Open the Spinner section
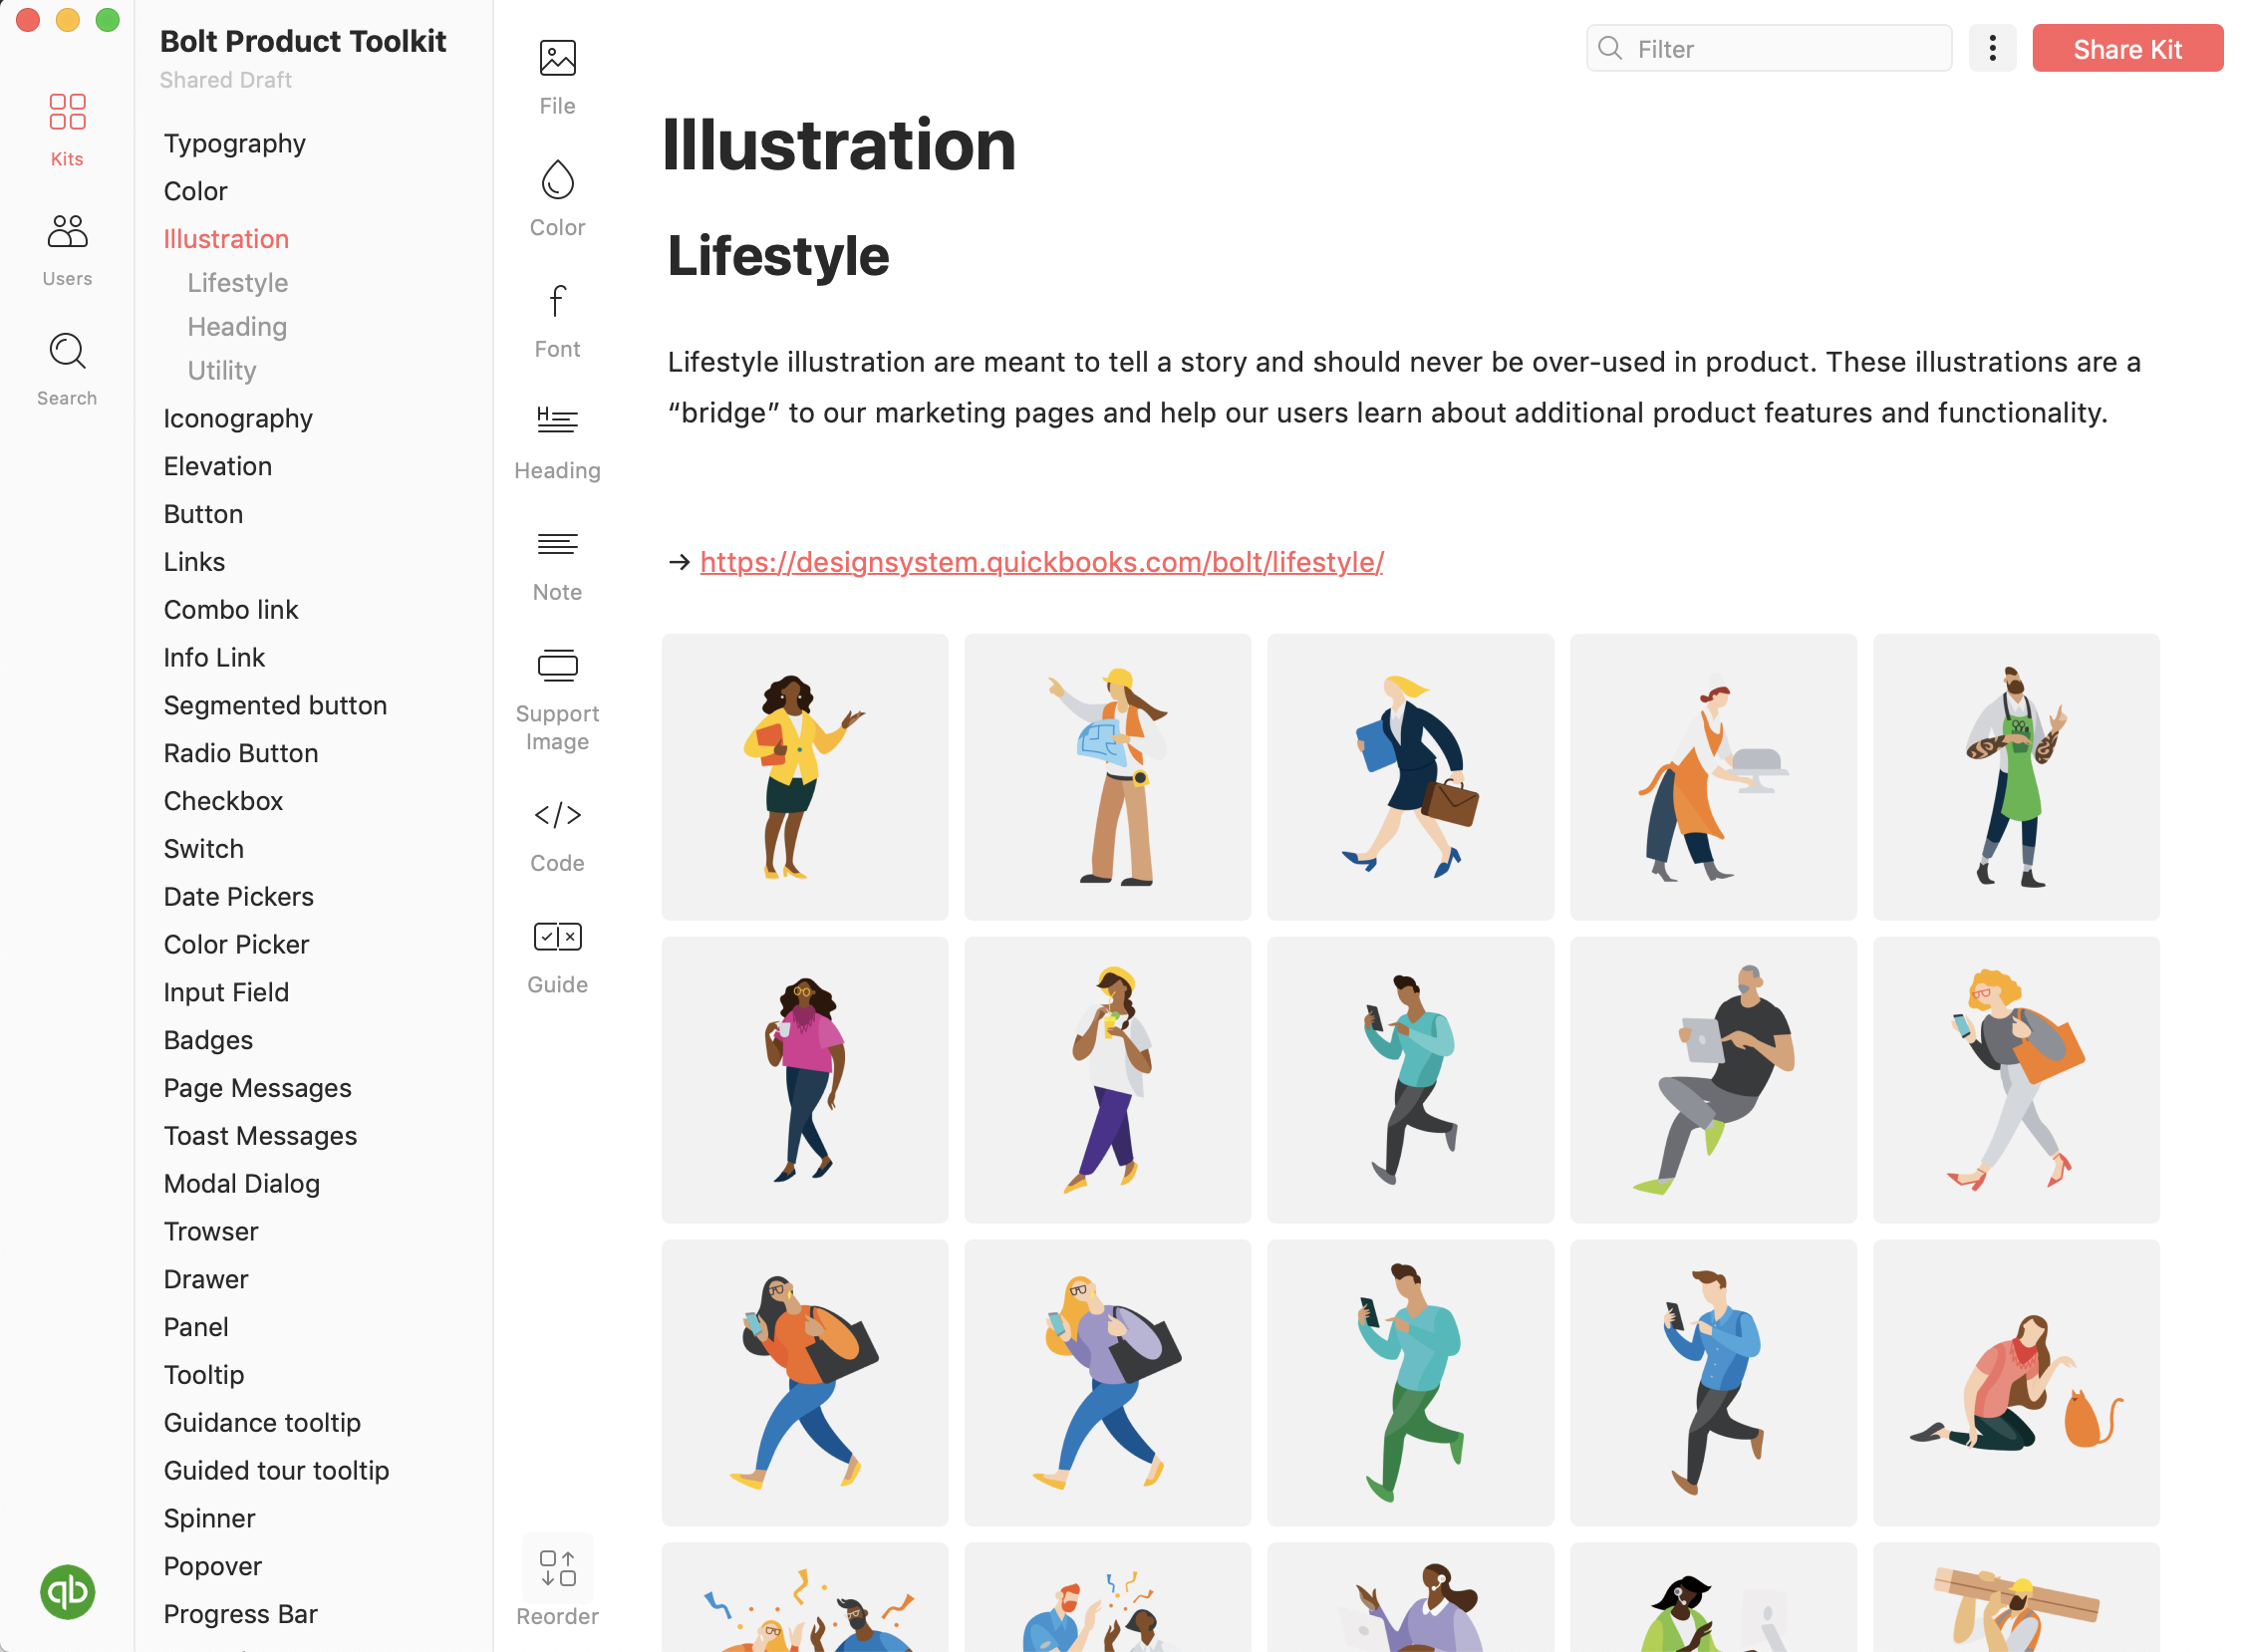The height and width of the screenshot is (1652, 2246). (209, 1518)
